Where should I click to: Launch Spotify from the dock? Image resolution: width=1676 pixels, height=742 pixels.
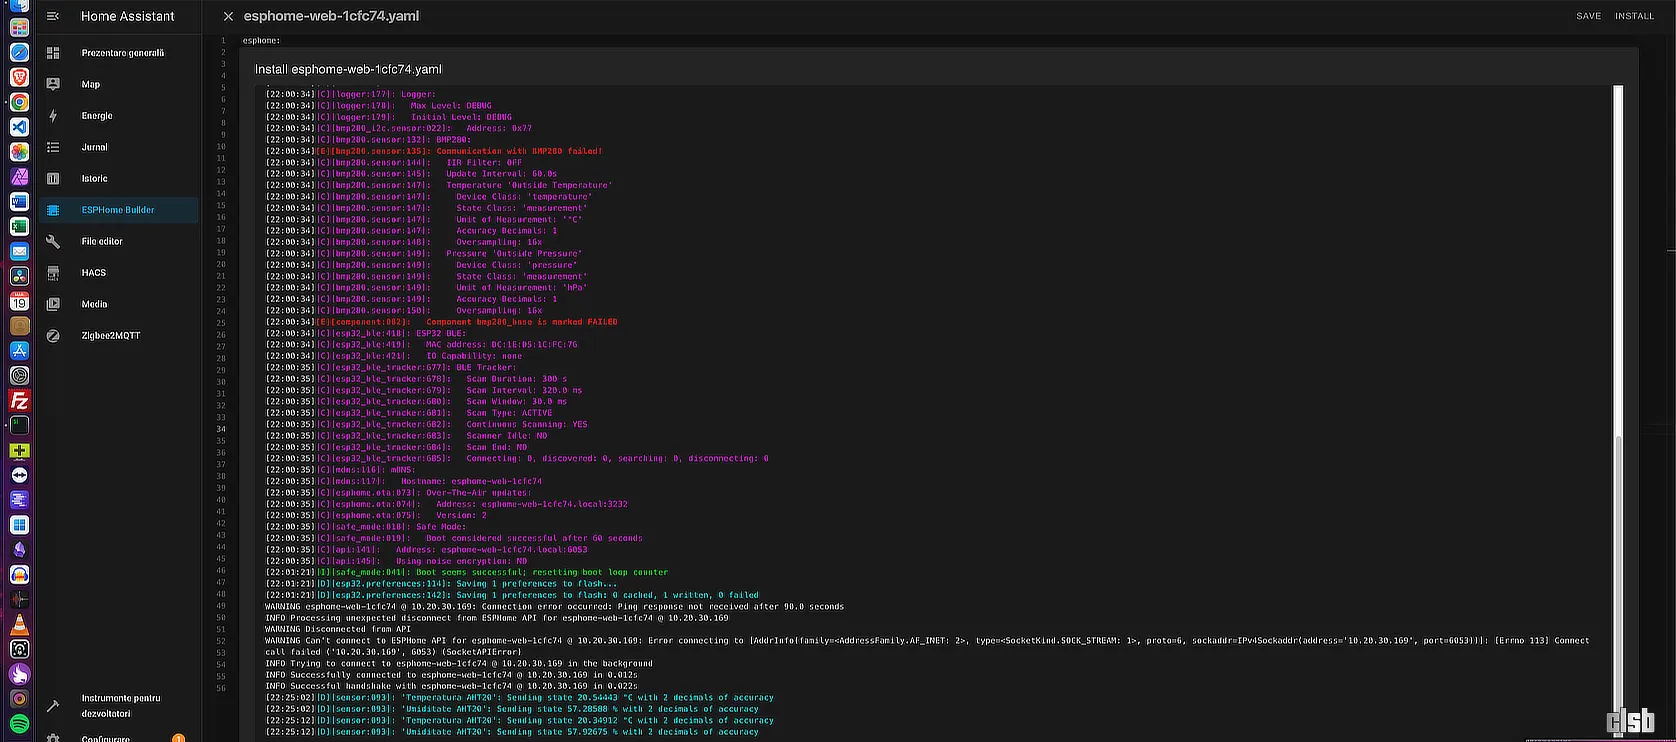click(19, 724)
